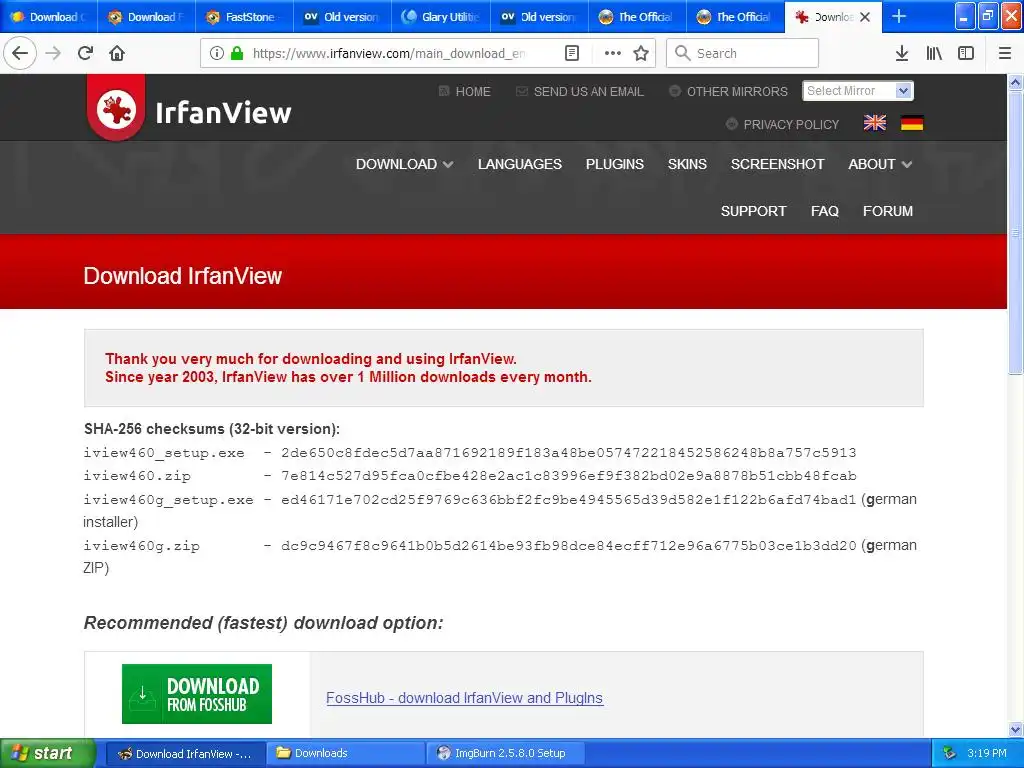Toggle reader view in address bar
The width and height of the screenshot is (1024, 768).
(x=571, y=53)
